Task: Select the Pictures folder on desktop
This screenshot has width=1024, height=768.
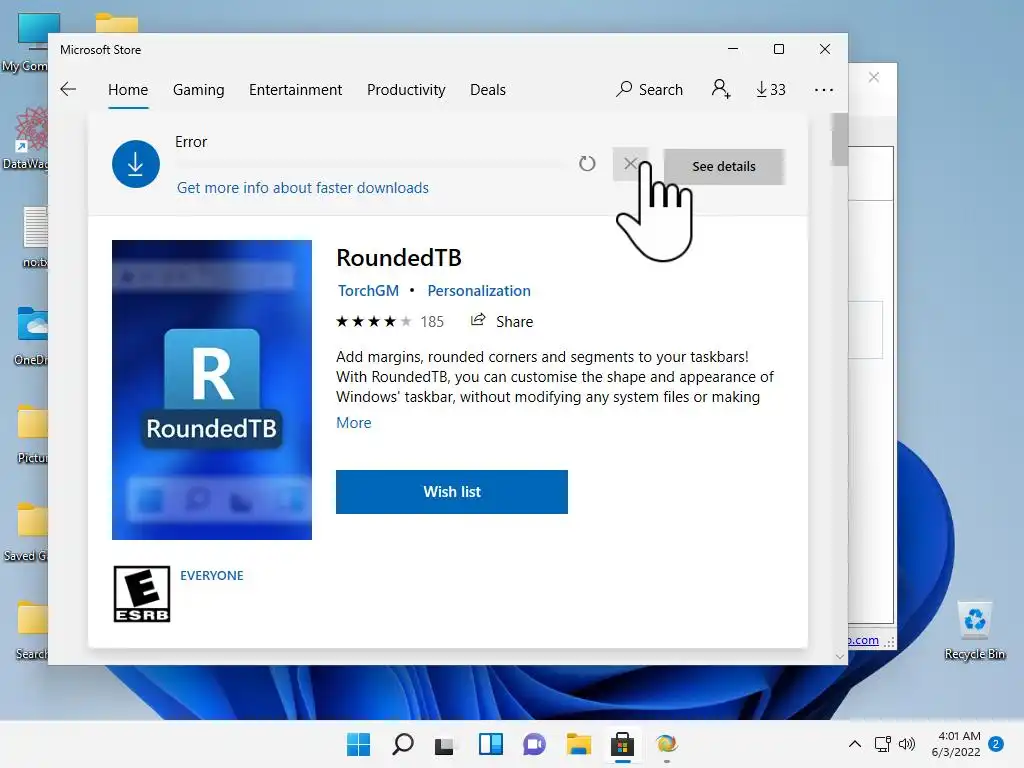Action: [32, 434]
